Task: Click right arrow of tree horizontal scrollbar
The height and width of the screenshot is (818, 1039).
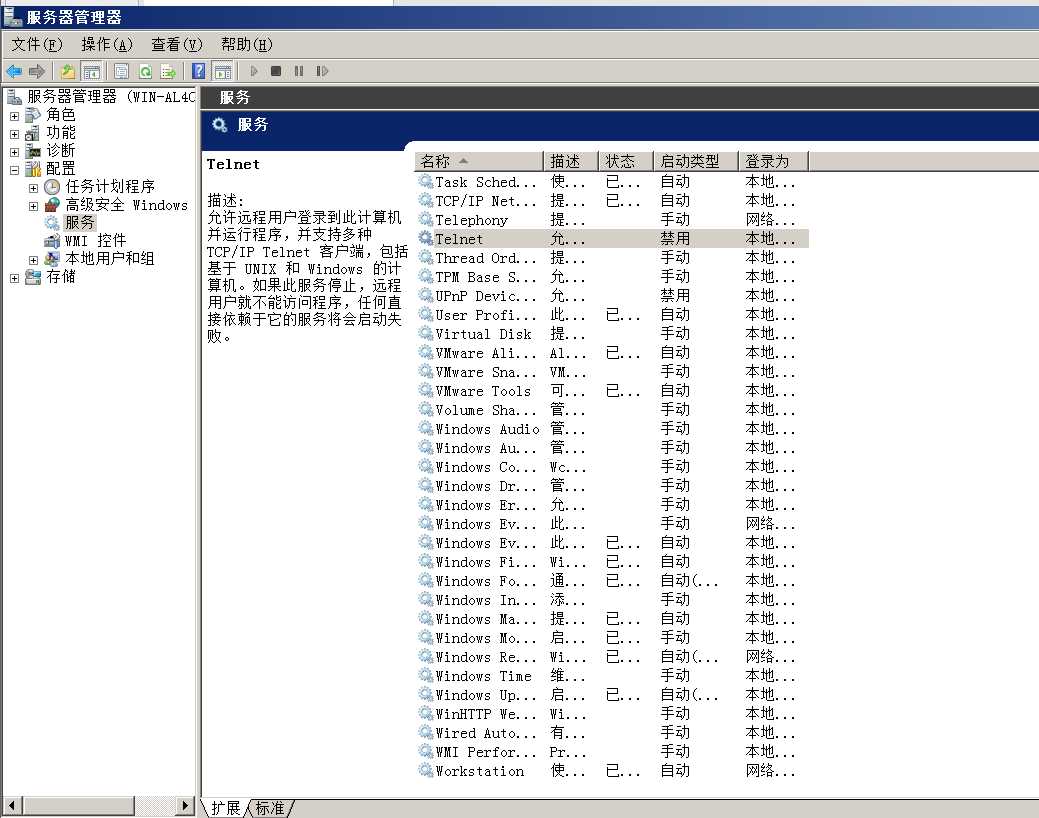Action: point(185,805)
